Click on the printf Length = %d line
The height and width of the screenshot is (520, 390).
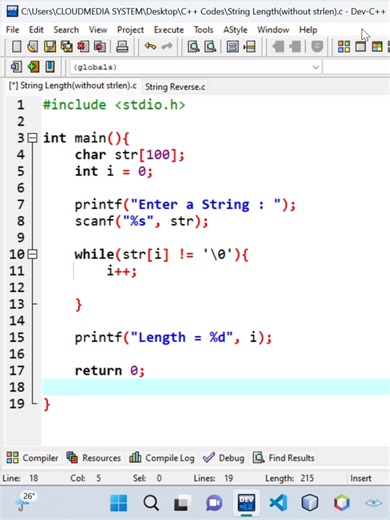coord(173,337)
